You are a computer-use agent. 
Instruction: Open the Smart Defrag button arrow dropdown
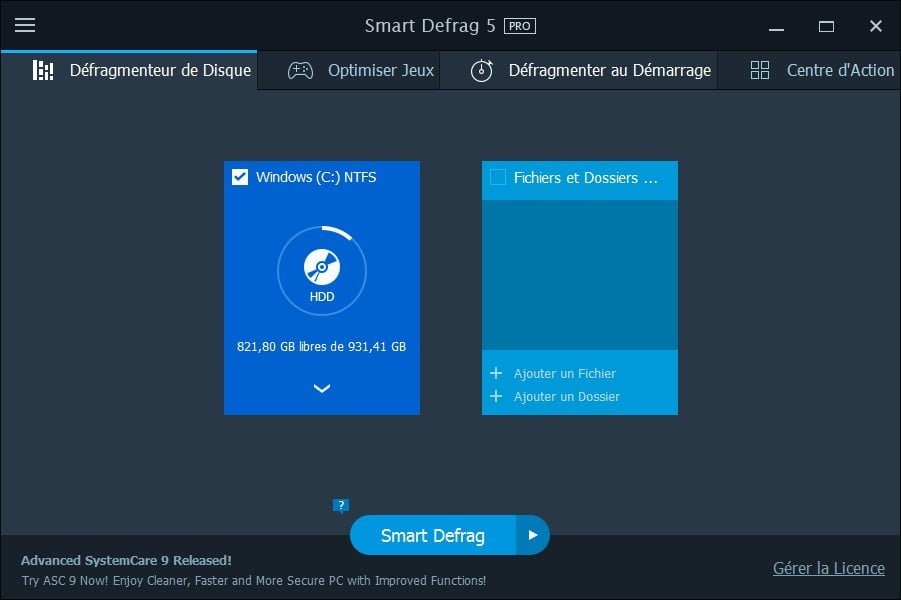533,535
